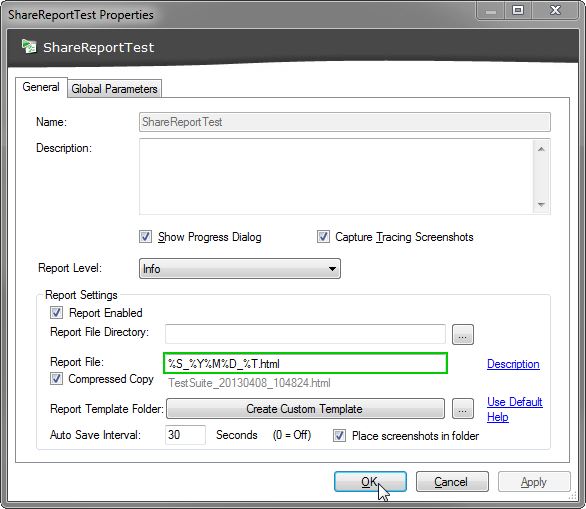Click the Use Default link
The height and width of the screenshot is (509, 586).
point(515,402)
